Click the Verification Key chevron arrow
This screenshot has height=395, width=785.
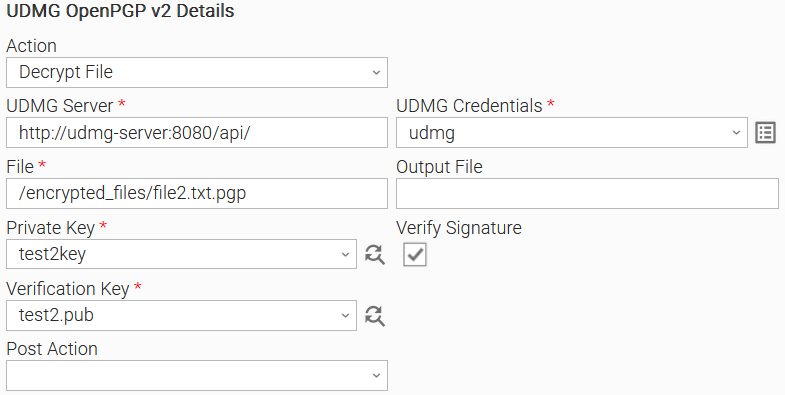click(345, 316)
